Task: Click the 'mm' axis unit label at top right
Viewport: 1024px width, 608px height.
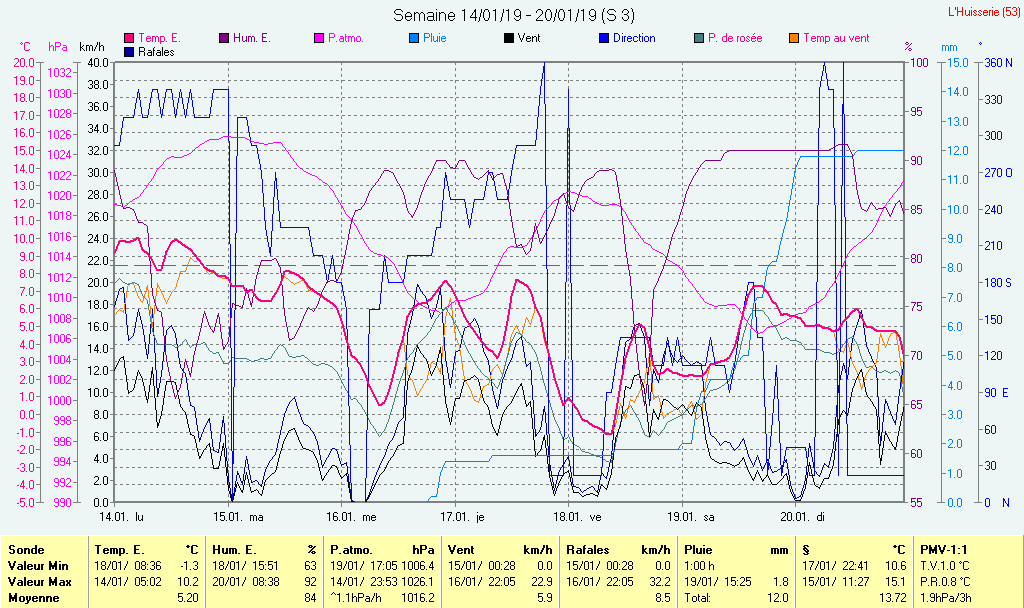Action: point(950,48)
